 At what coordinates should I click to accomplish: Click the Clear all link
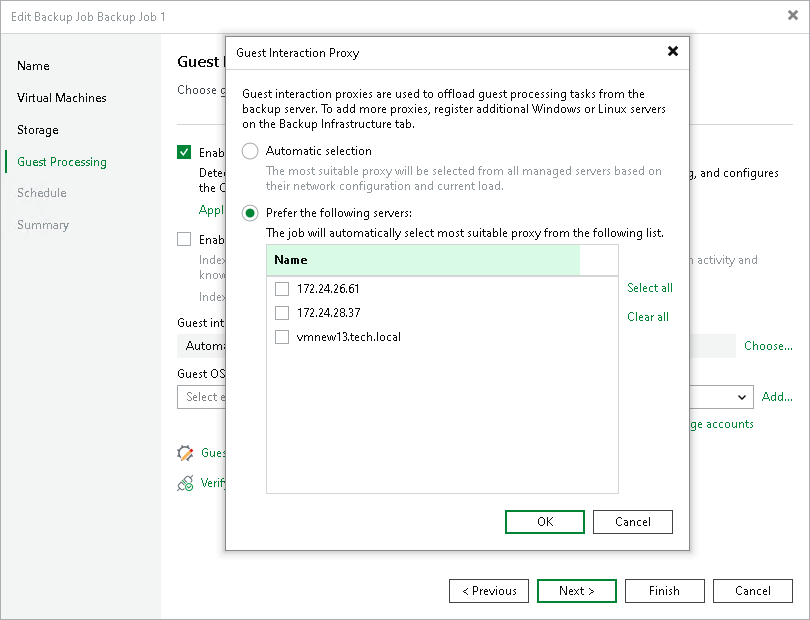tap(647, 317)
